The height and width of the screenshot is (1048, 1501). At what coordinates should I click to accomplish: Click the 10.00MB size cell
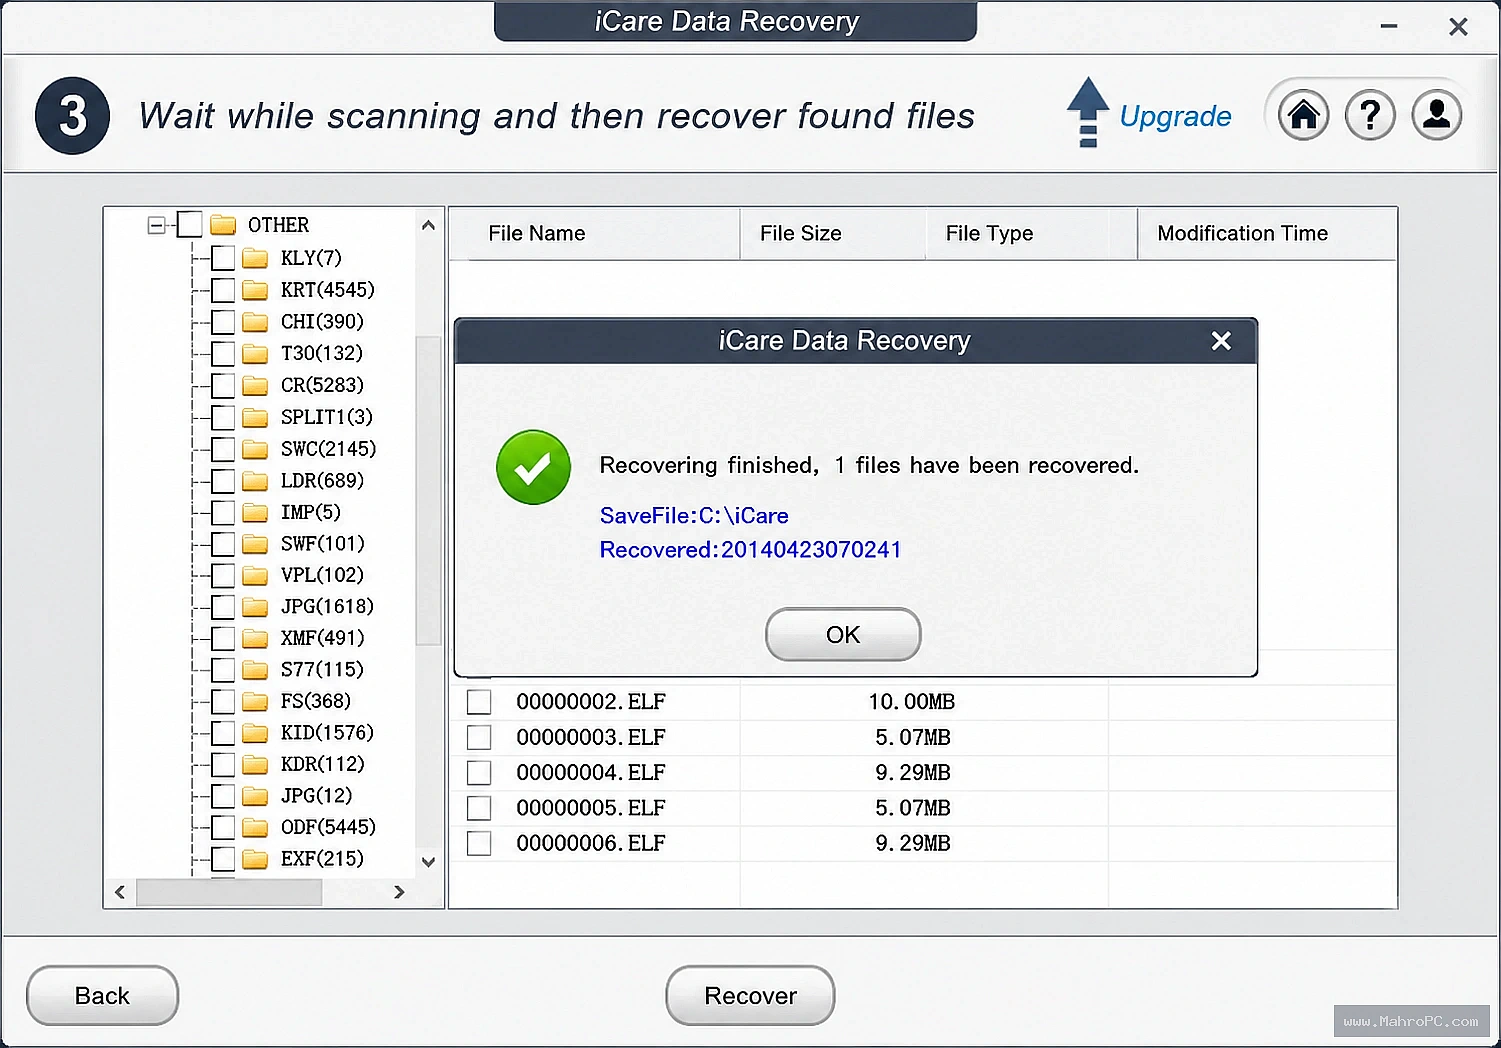coord(911,702)
